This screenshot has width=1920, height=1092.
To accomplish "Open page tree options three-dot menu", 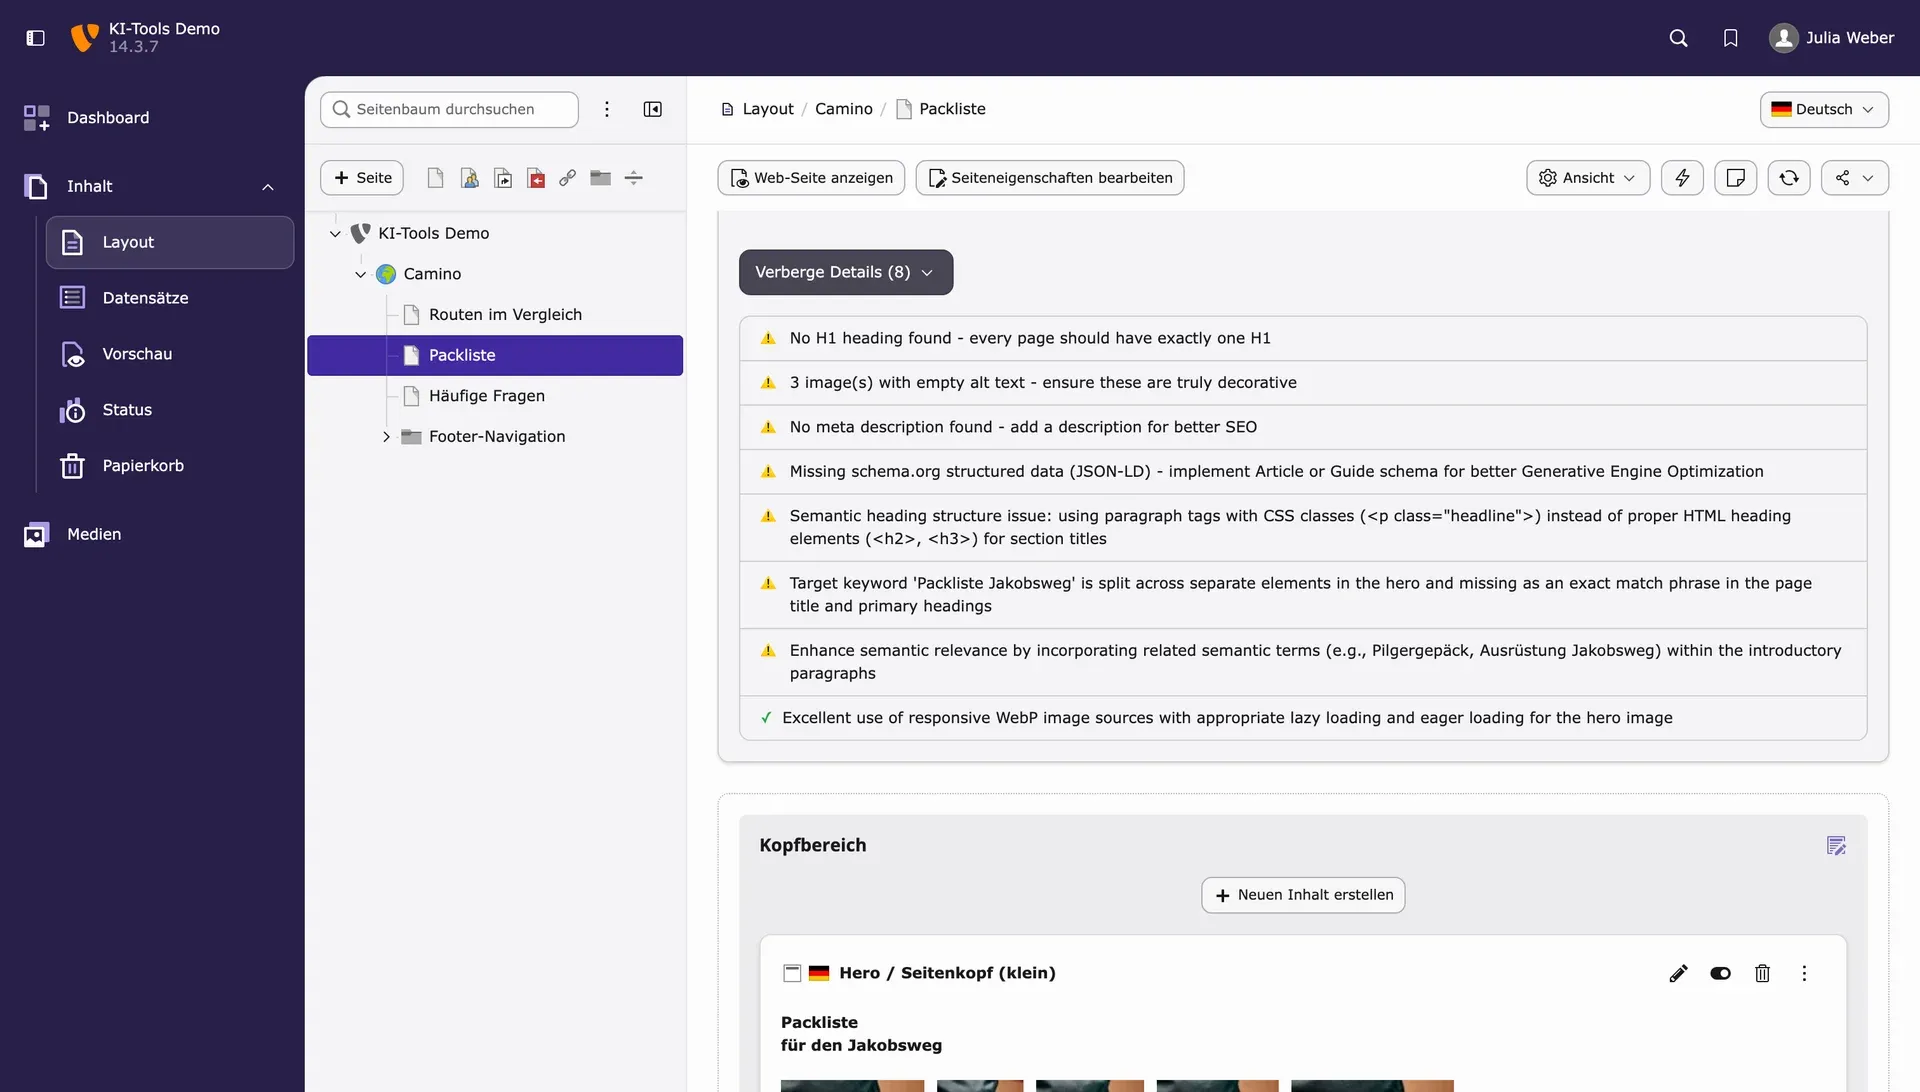I will point(607,109).
